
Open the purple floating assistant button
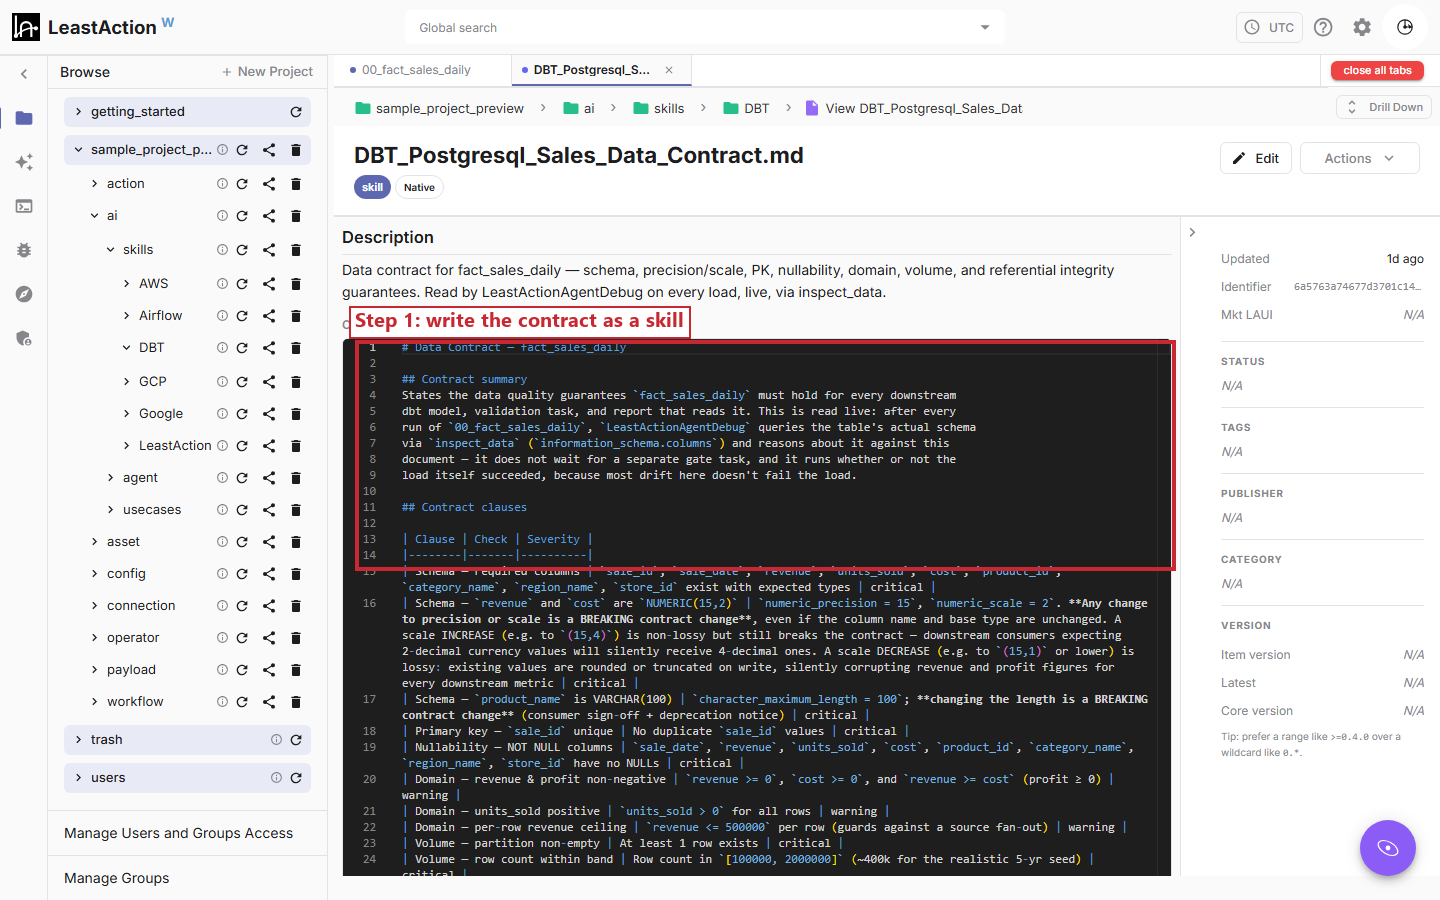[x=1388, y=848]
